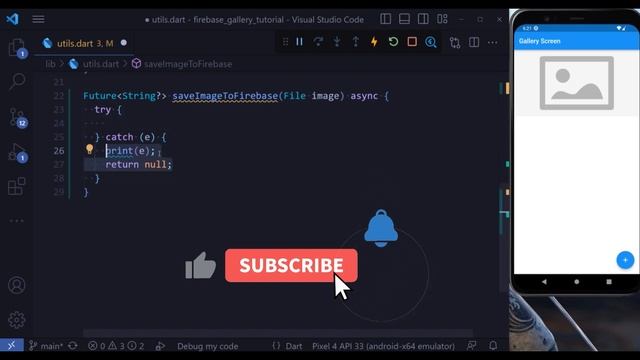Click utils.dart in the breadcrumb

[x=100, y=64]
